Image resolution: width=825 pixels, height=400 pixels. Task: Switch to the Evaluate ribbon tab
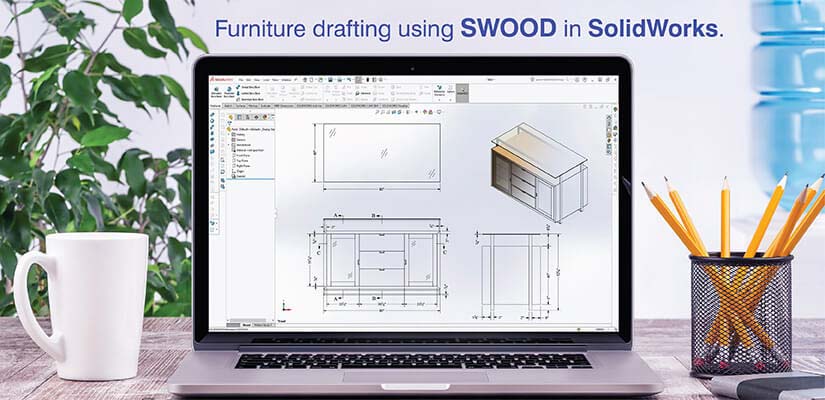click(x=266, y=105)
